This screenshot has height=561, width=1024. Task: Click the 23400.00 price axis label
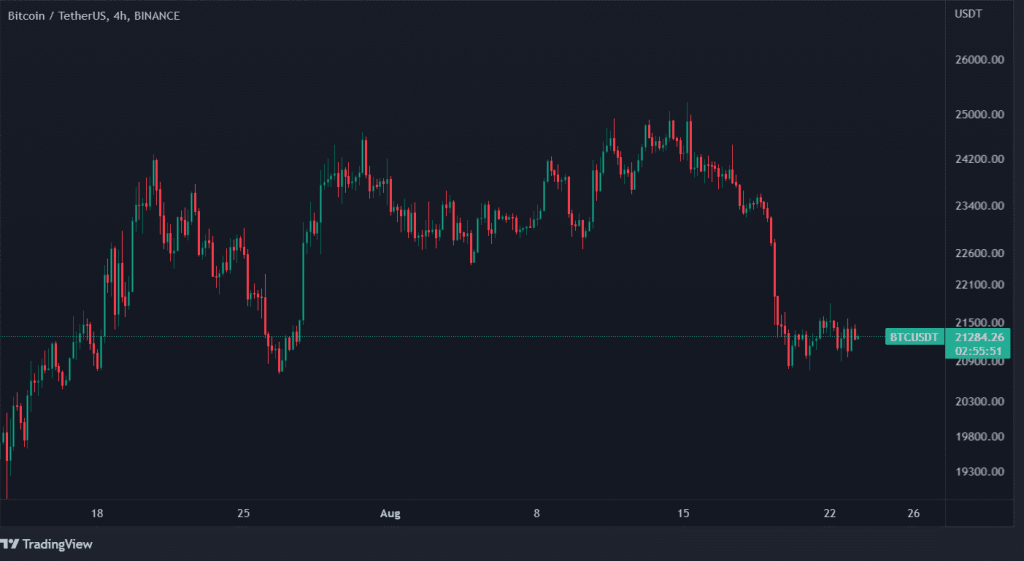[979, 206]
